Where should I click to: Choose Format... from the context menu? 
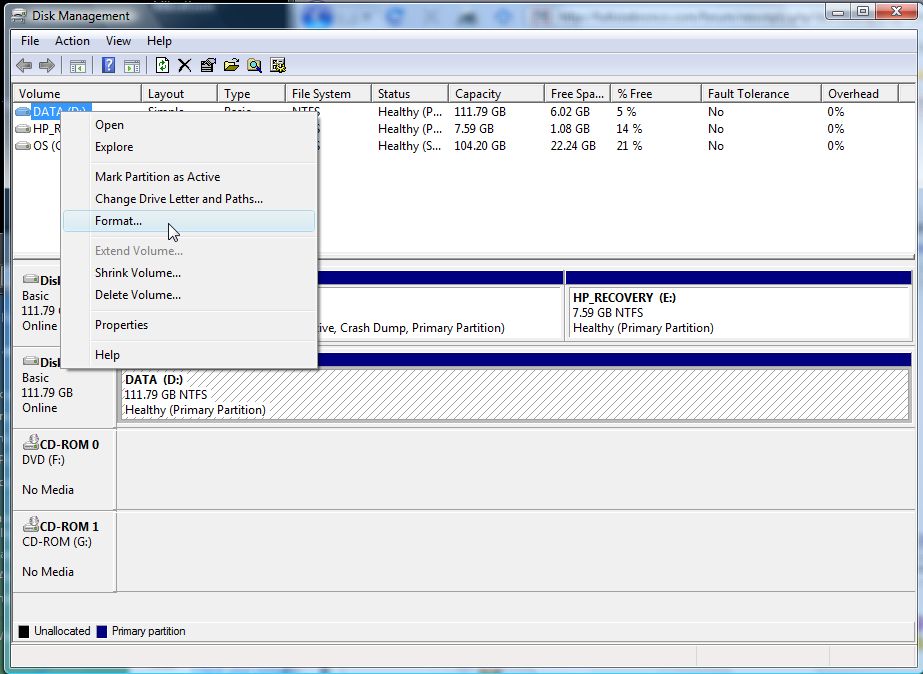118,221
